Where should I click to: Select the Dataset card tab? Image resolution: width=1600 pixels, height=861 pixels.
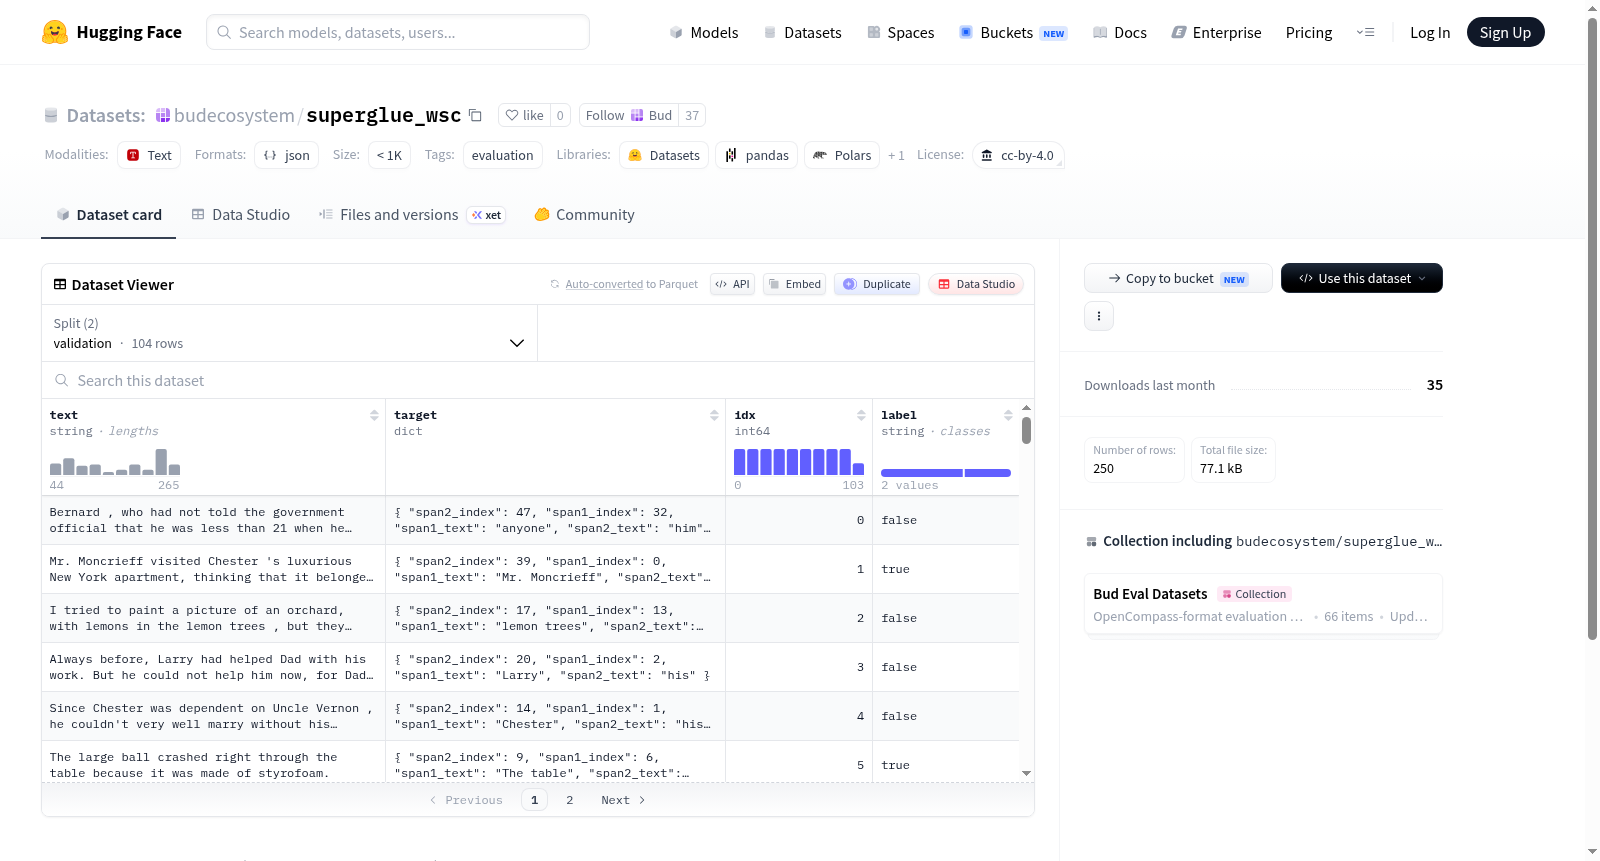(109, 215)
